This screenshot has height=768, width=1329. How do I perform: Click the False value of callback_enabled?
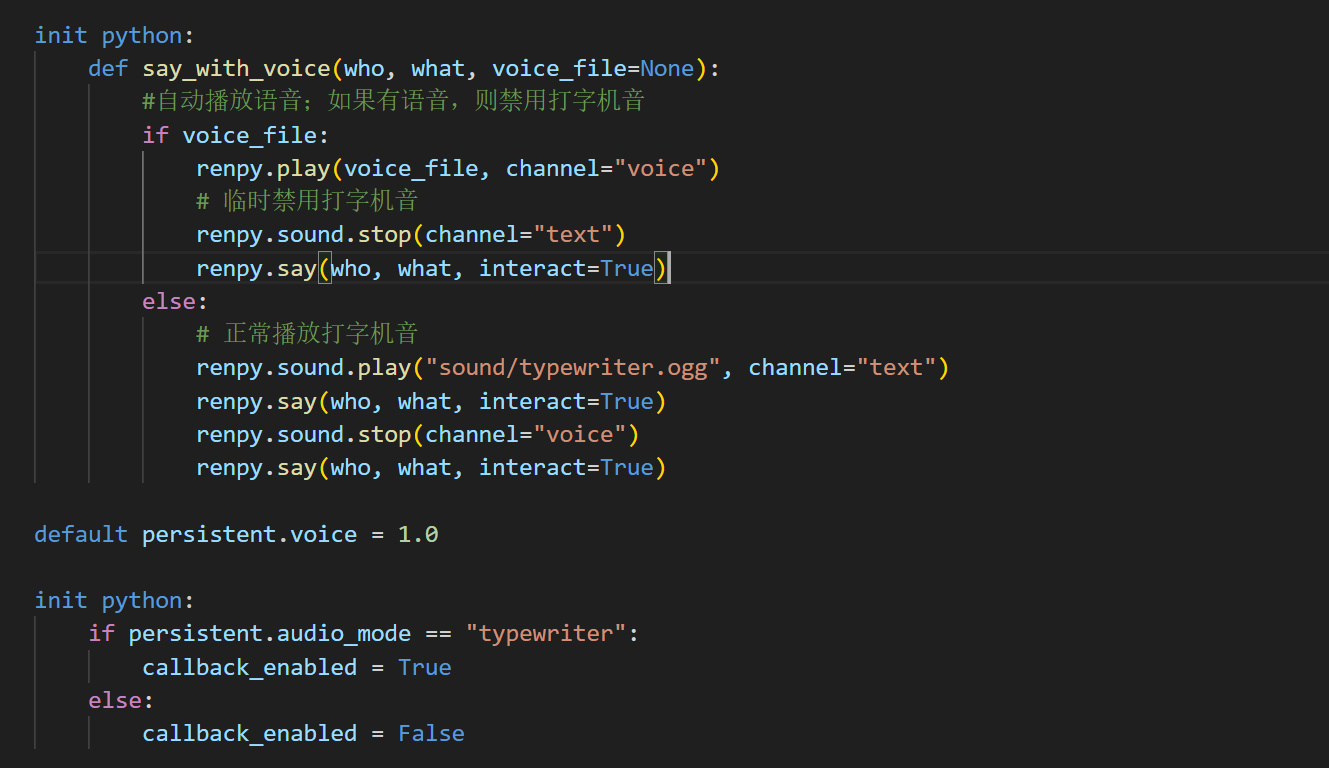coord(431,733)
